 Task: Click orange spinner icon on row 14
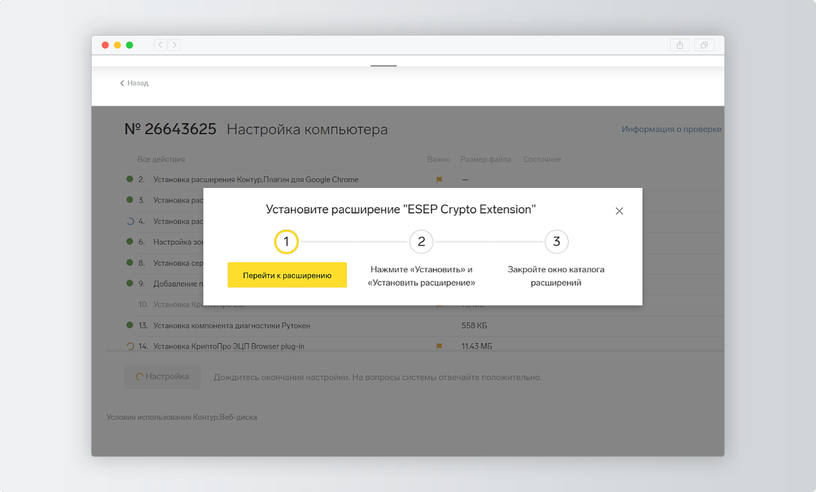tap(130, 346)
